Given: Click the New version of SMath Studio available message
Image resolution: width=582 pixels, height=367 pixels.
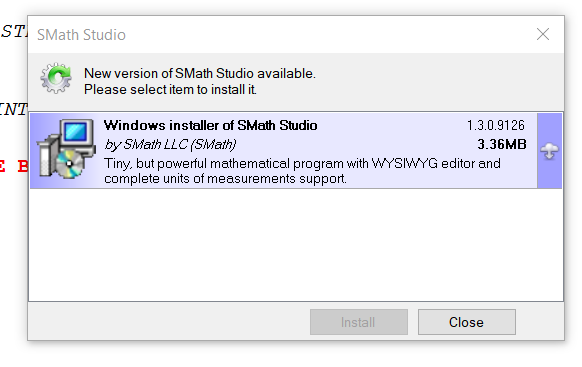Looking at the screenshot, I should pyautogui.click(x=200, y=73).
